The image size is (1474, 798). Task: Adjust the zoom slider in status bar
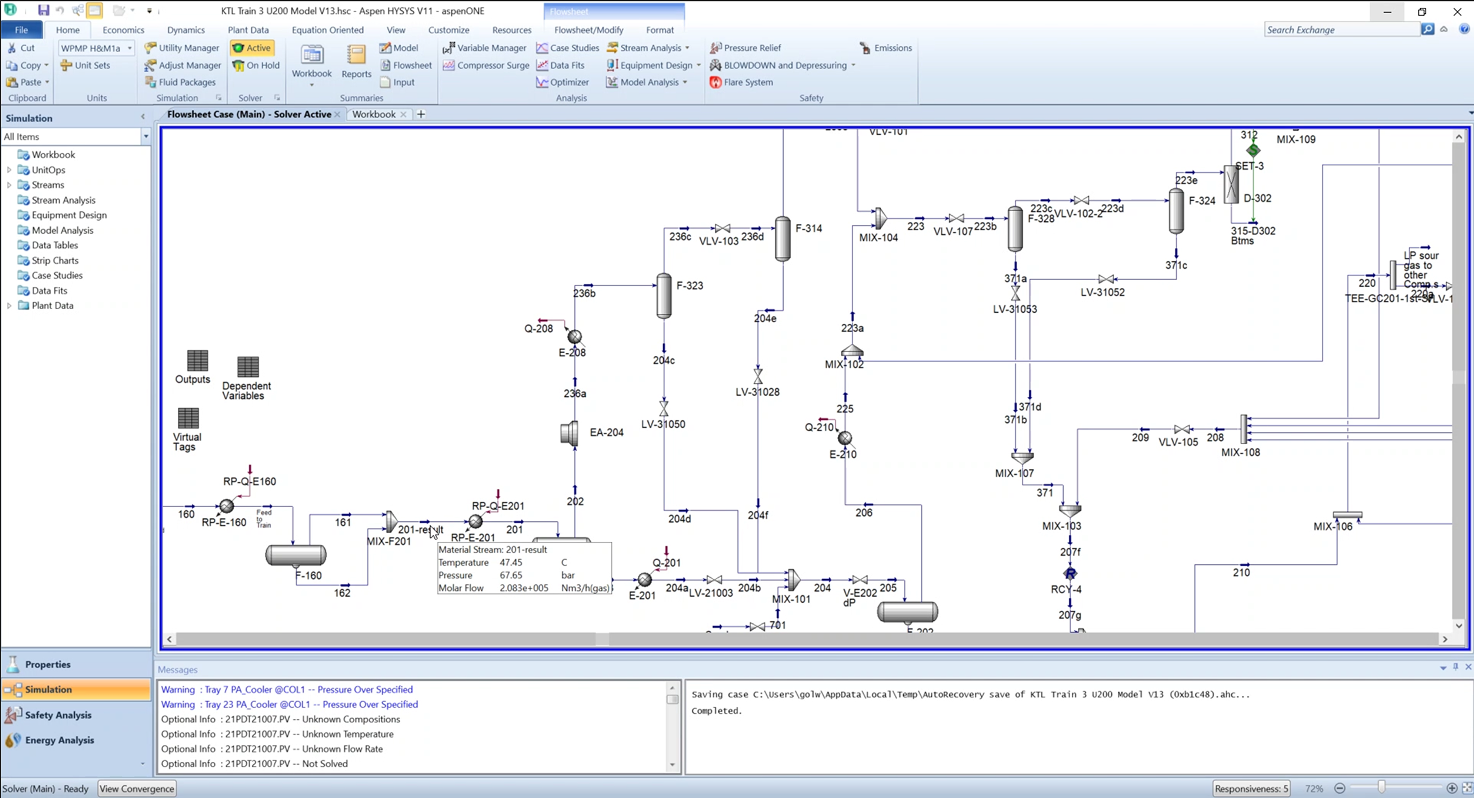tap(1382, 789)
